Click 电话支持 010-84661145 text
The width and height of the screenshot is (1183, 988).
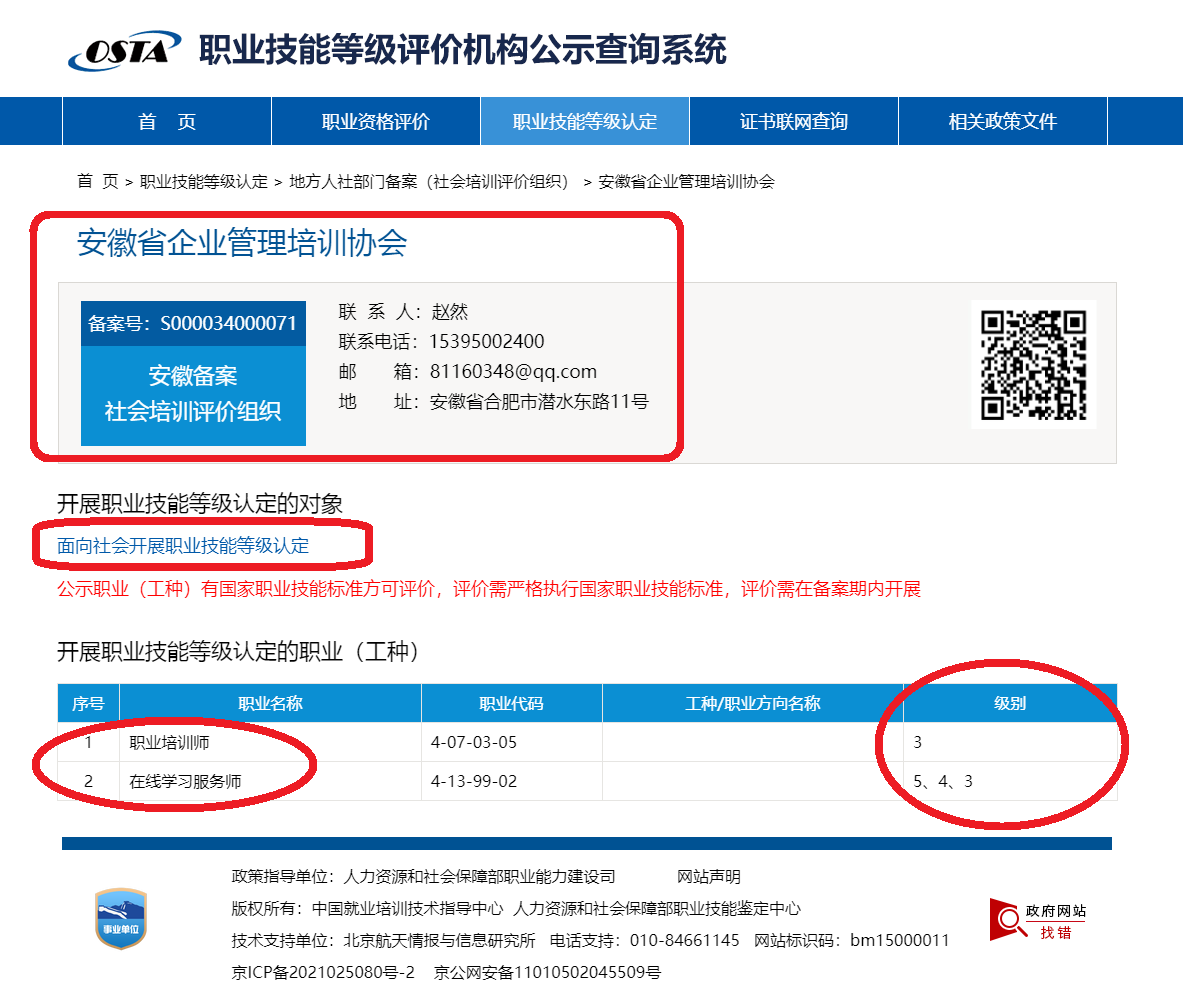coord(644,940)
